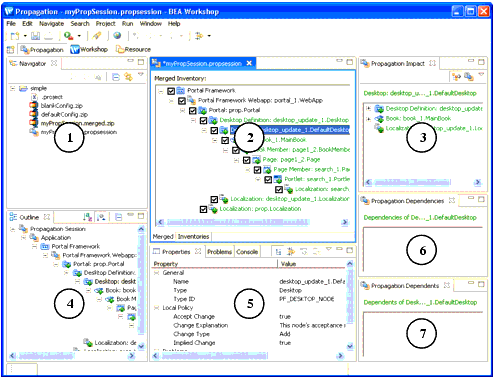This screenshot has height=378, width=494.
Task: Close the myPropSession.propsession editor tab
Action: (x=249, y=63)
